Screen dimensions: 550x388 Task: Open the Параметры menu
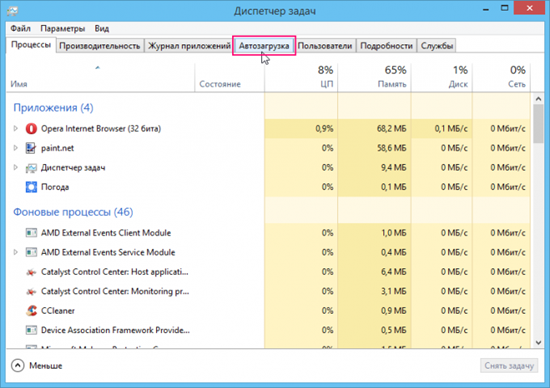coord(62,28)
